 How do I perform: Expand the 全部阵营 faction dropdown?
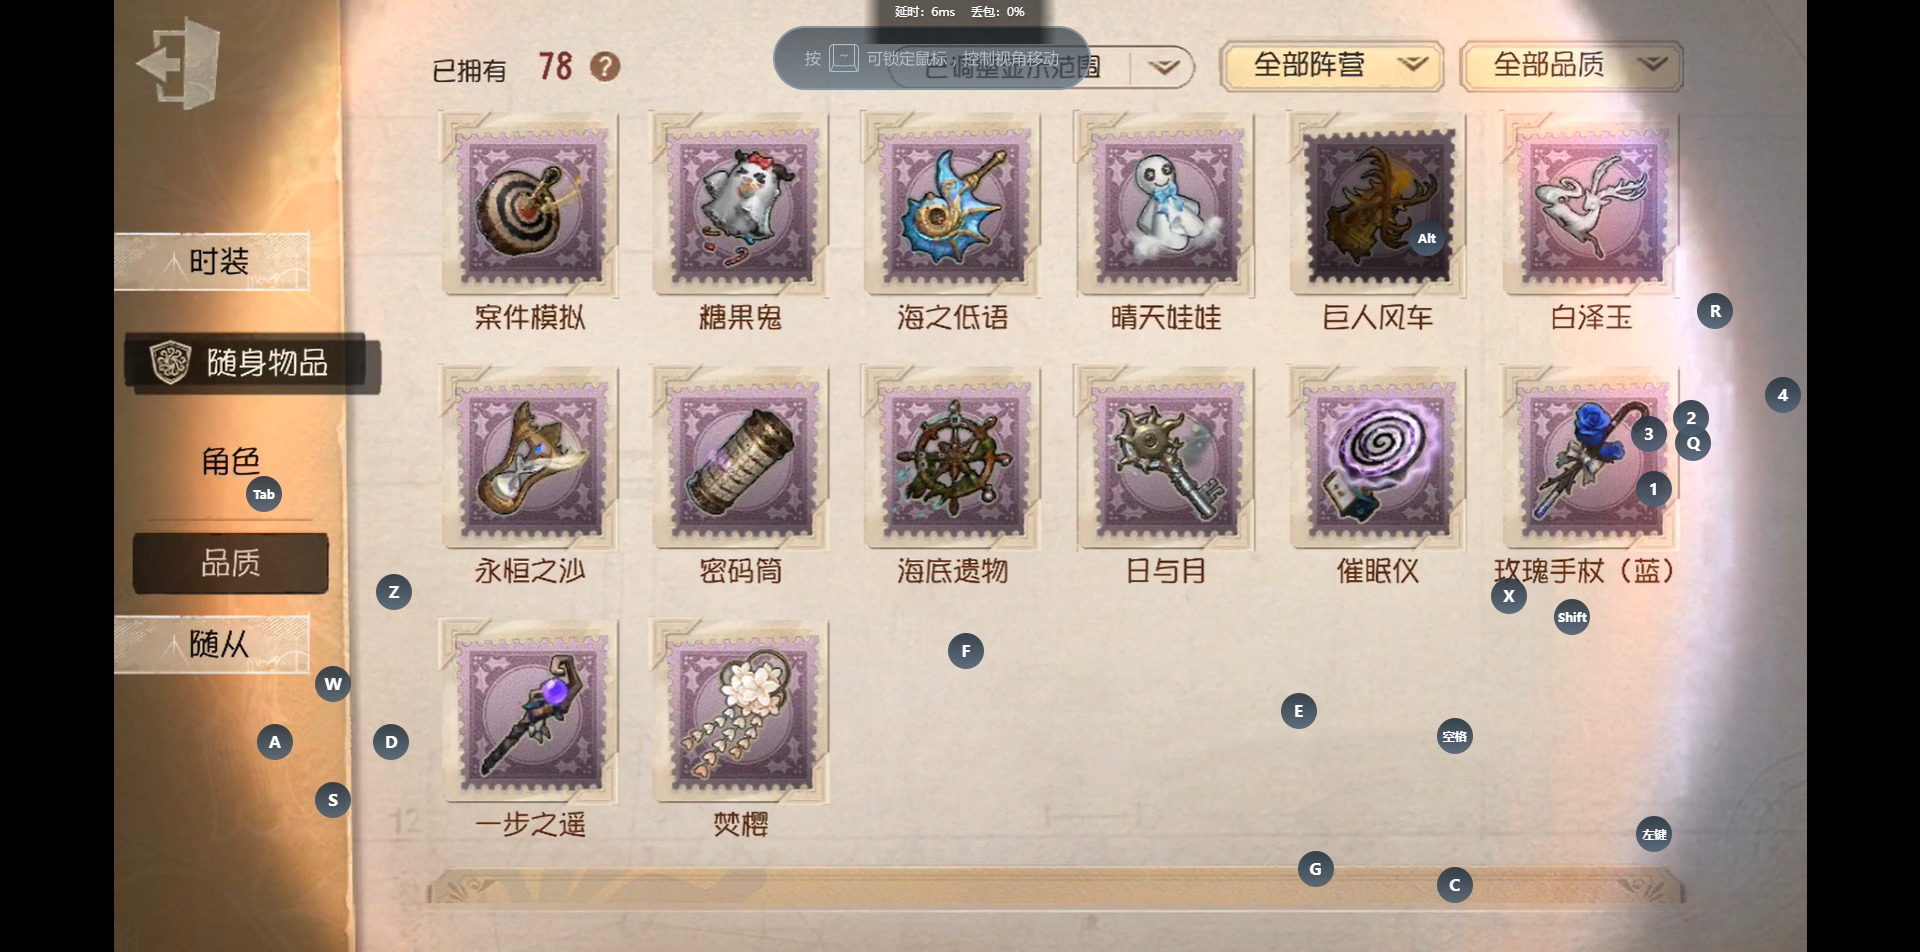(x=1331, y=66)
